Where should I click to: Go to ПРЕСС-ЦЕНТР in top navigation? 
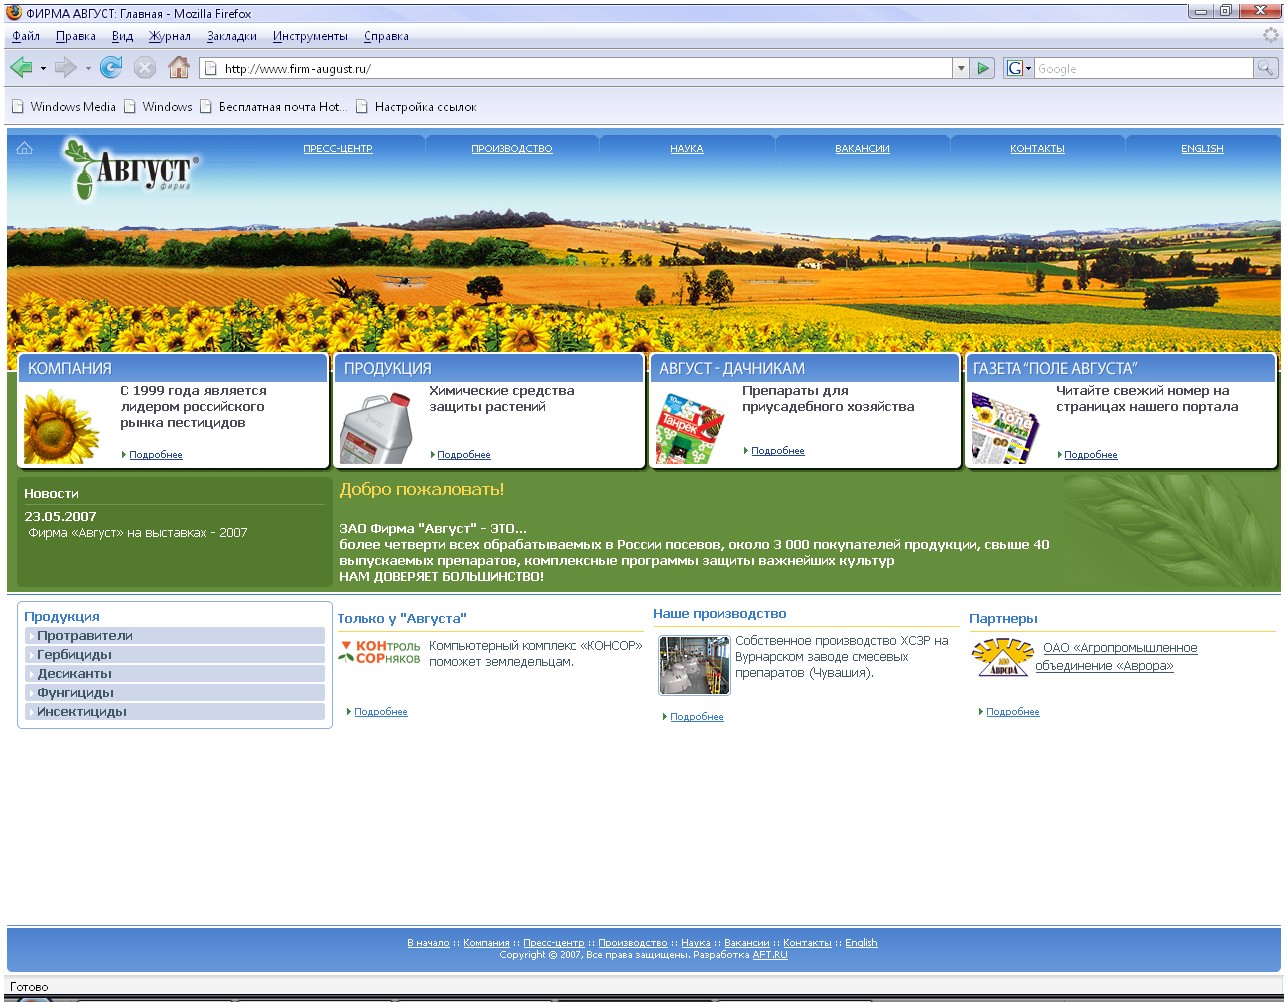(x=338, y=149)
